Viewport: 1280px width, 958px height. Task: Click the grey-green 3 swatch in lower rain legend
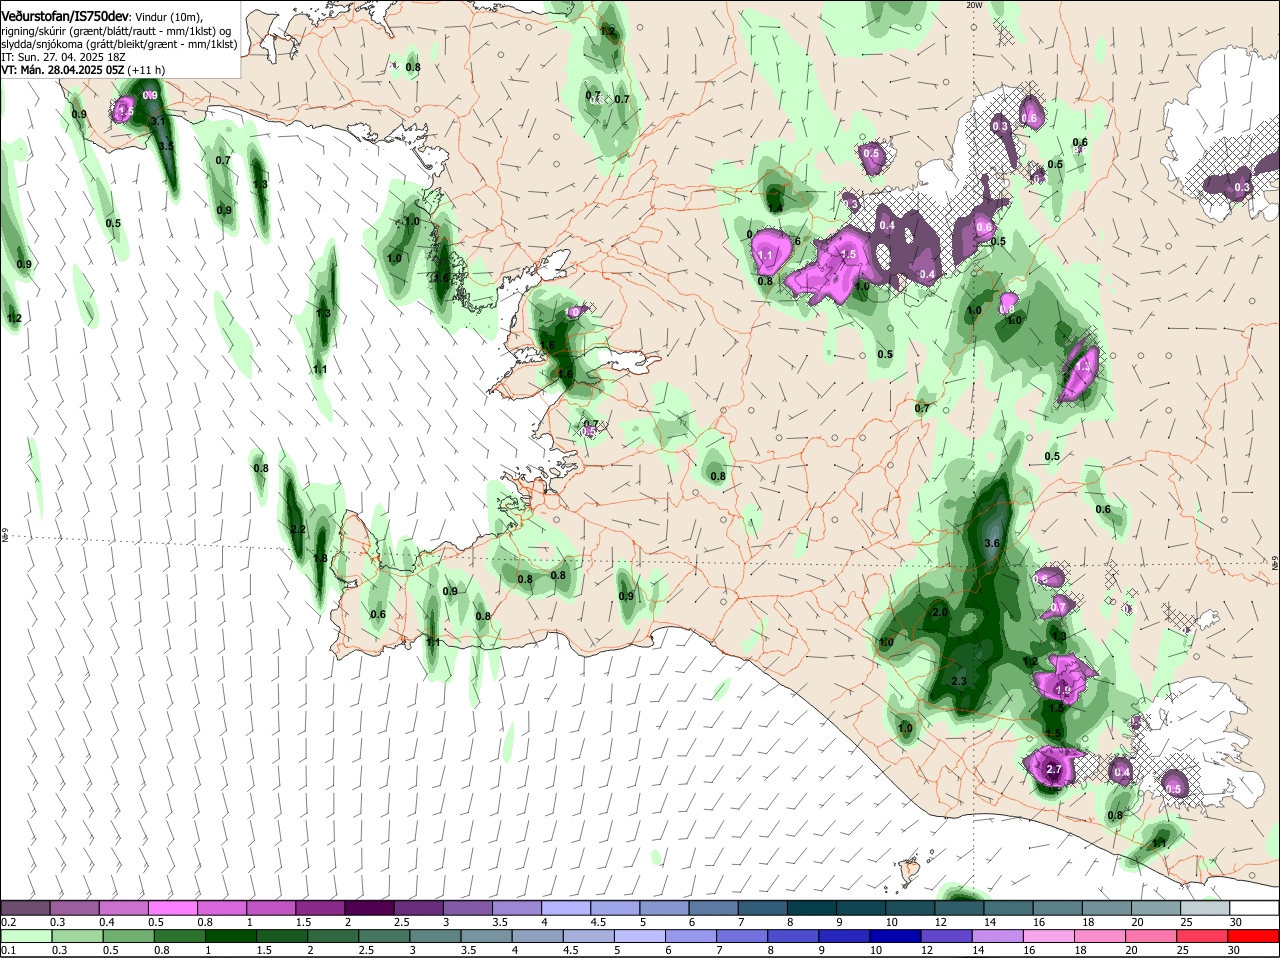tap(436, 936)
